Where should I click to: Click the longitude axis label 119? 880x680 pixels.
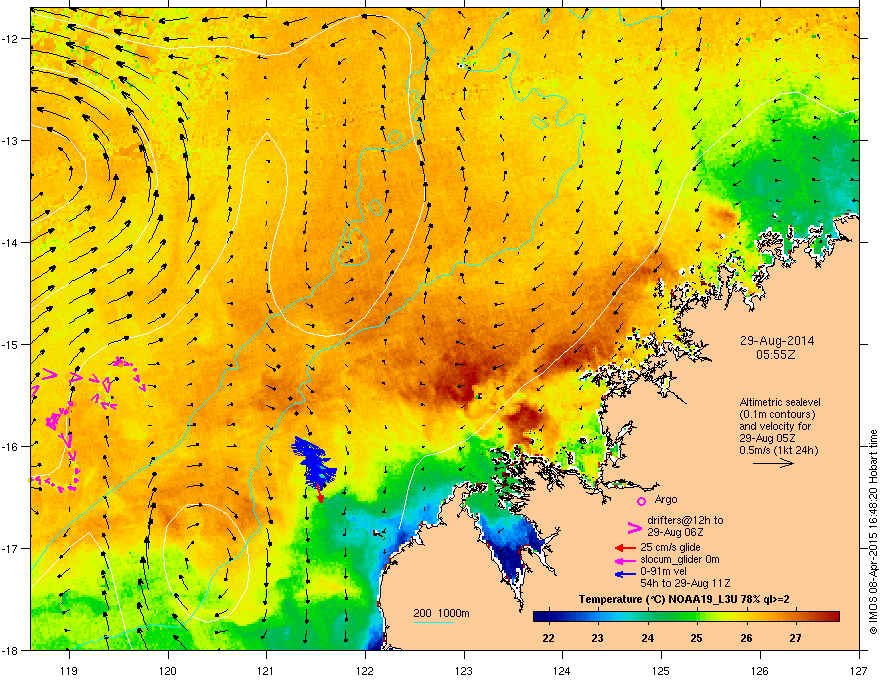tap(69, 670)
